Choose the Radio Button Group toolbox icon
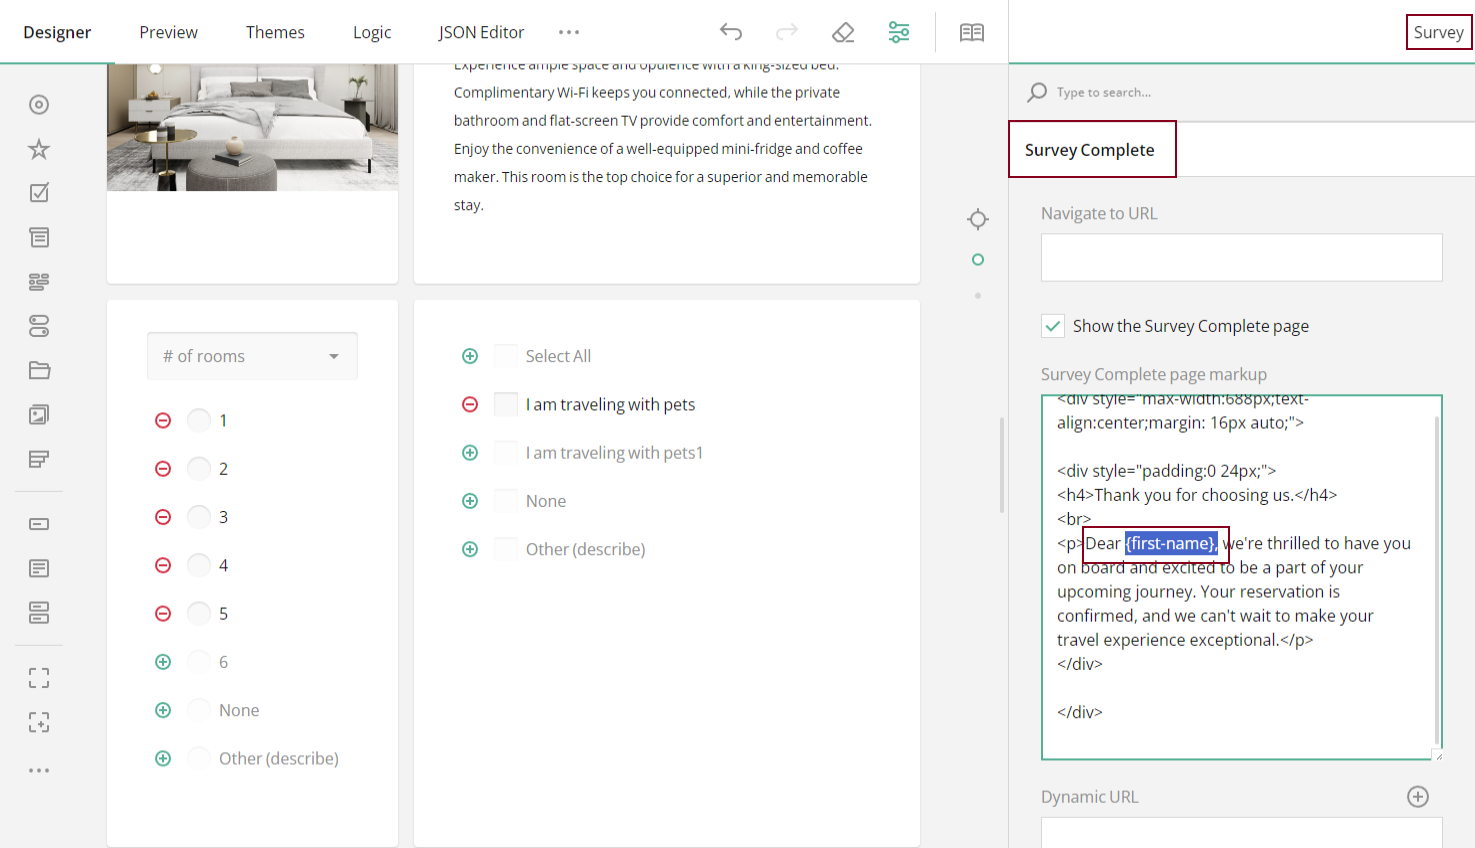 pyautogui.click(x=38, y=104)
